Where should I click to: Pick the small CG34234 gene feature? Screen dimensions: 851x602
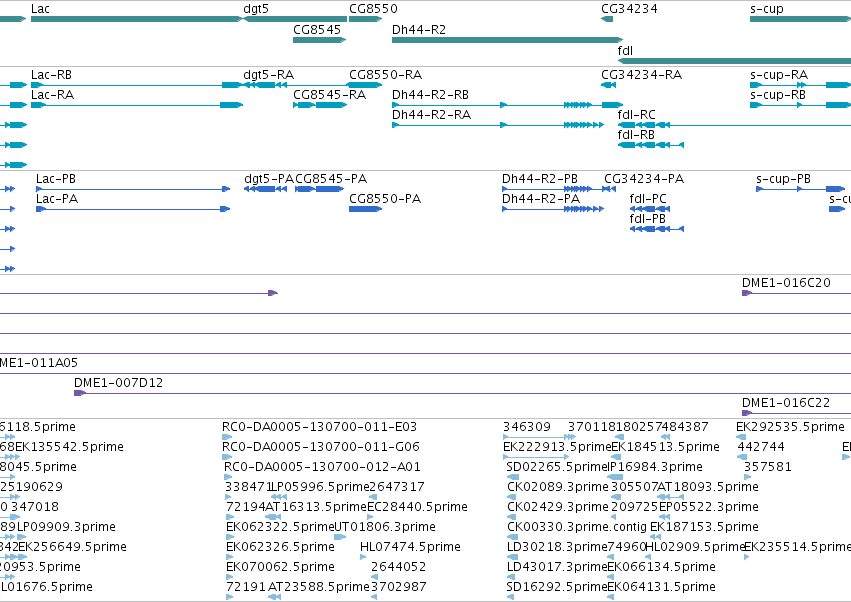point(607,19)
